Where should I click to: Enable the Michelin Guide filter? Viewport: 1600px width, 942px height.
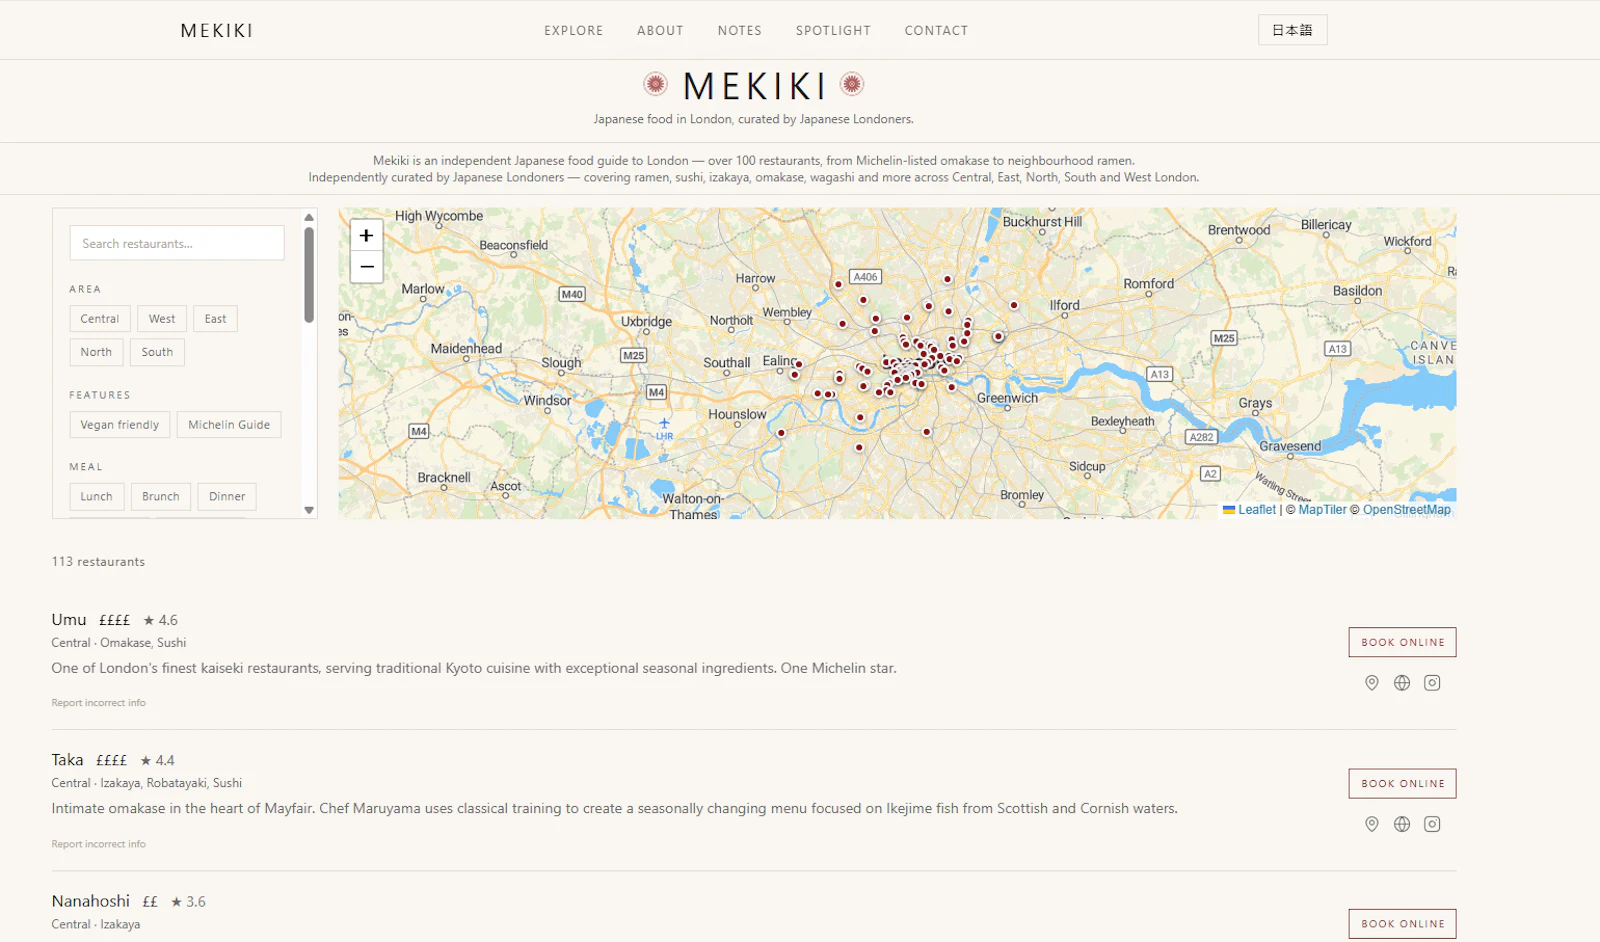[229, 425]
